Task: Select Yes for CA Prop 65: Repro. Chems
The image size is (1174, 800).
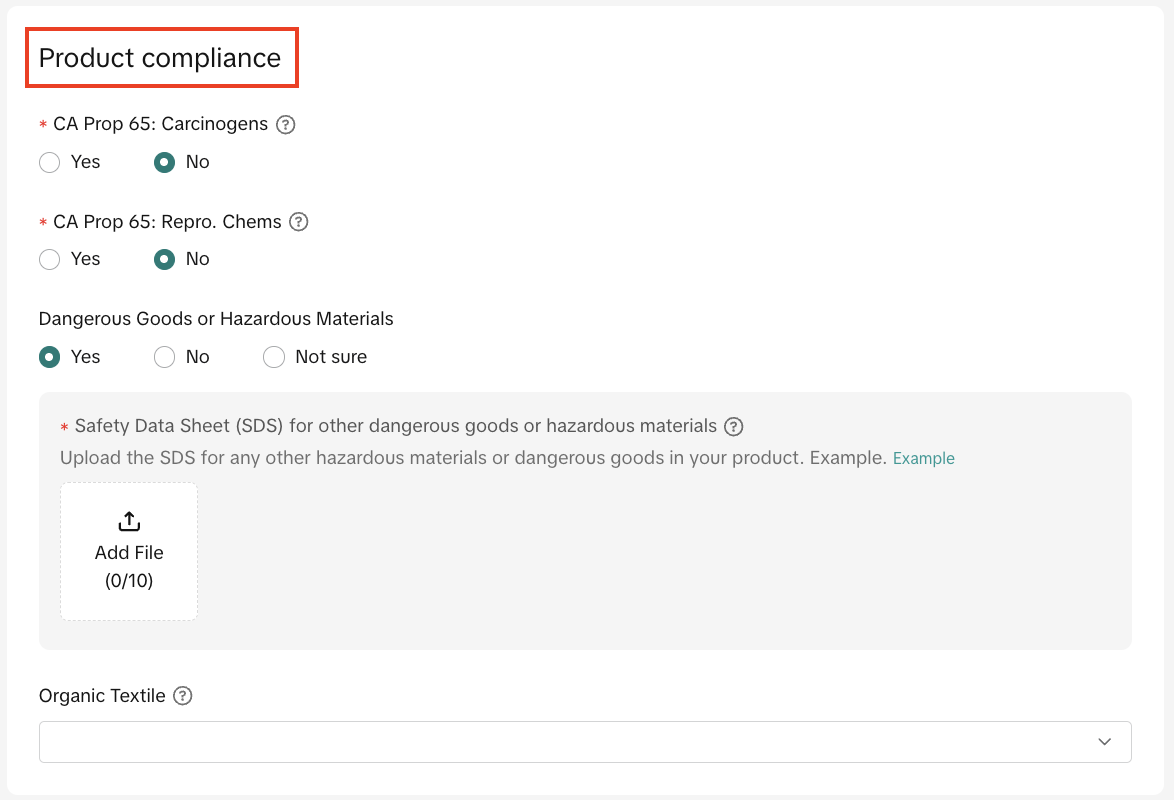Action: pyautogui.click(x=49, y=259)
